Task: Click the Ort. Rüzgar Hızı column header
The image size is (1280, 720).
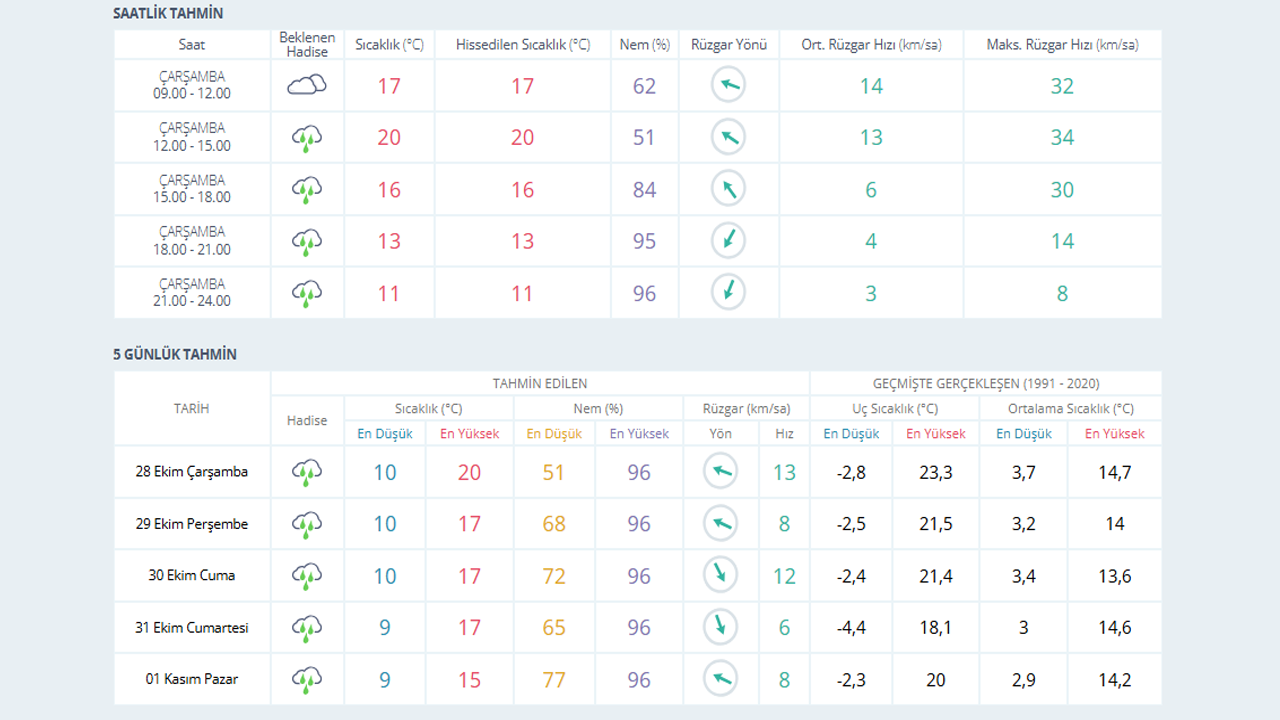Action: tap(871, 45)
